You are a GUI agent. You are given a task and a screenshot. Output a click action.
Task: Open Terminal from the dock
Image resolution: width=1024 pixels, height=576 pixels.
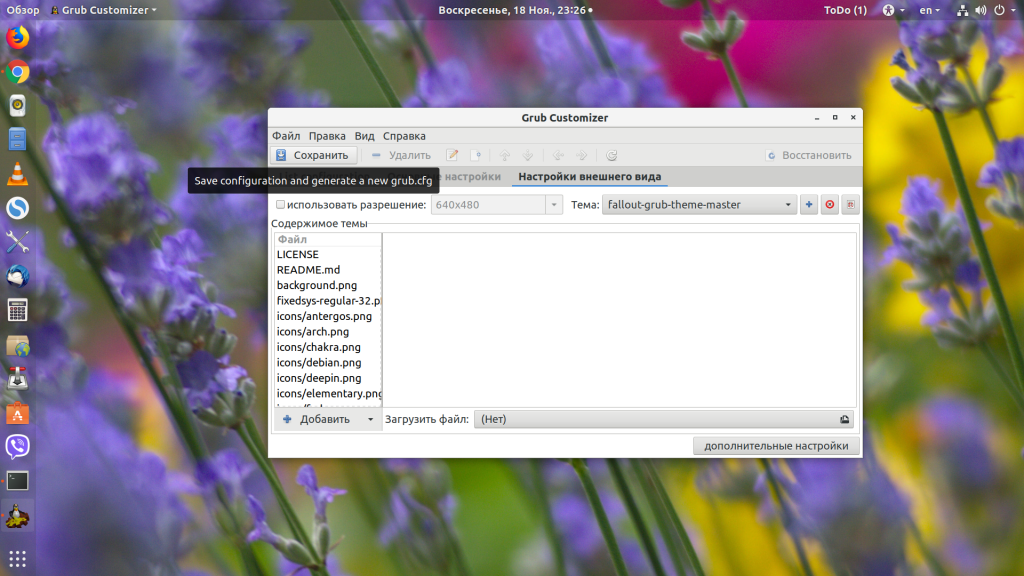[17, 481]
